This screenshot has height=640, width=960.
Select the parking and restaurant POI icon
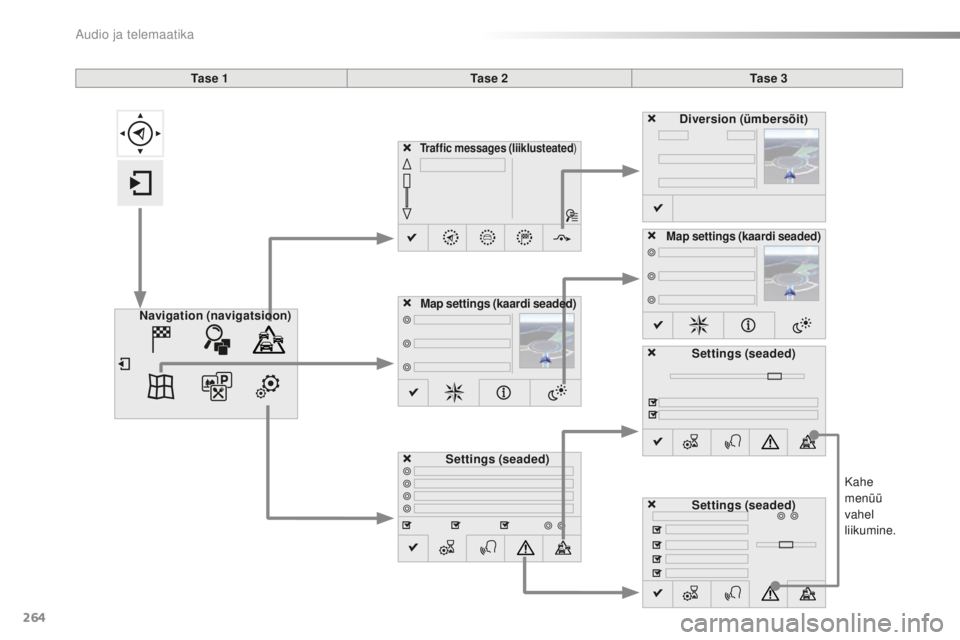[217, 386]
